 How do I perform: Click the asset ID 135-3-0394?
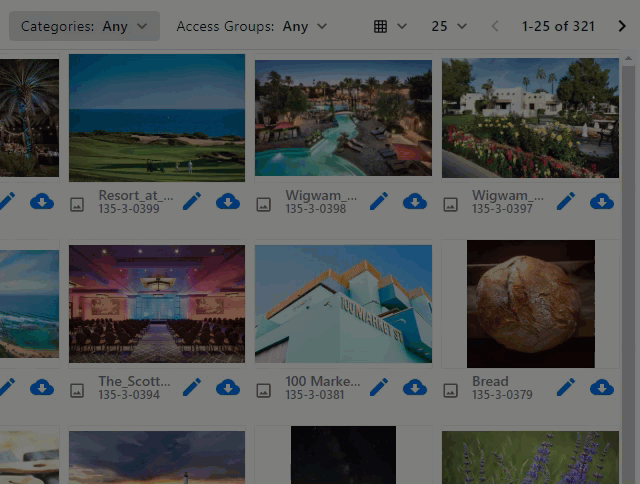[x=129, y=395]
